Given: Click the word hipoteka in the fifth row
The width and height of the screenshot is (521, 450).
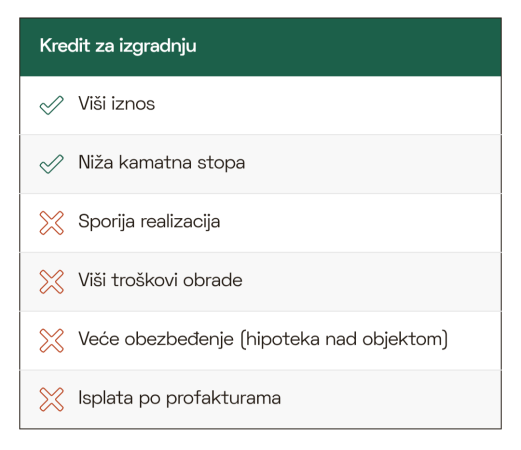Looking at the screenshot, I should point(282,339).
